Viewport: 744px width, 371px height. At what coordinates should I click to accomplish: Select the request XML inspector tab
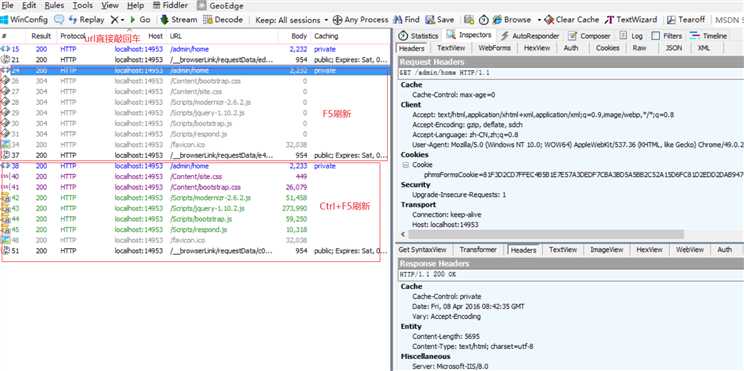704,48
